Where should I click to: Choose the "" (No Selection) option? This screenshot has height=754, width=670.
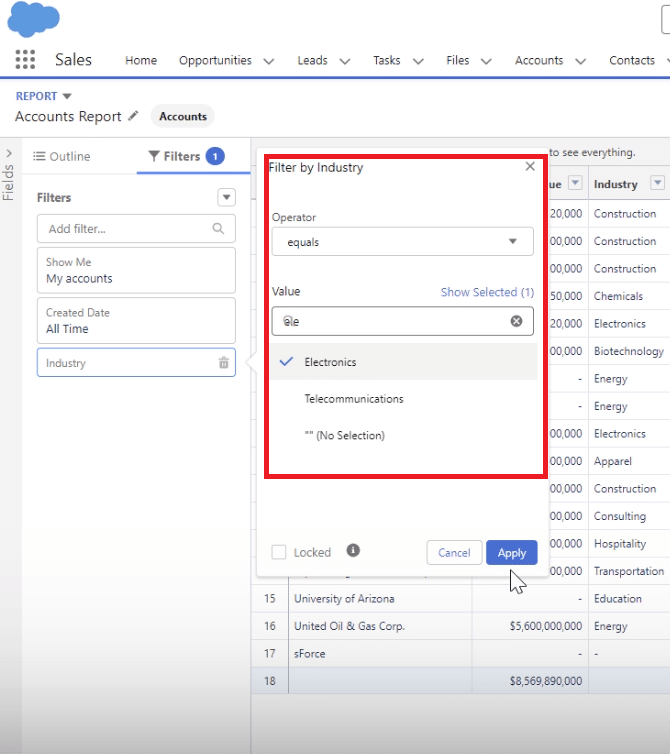pyautogui.click(x=404, y=435)
